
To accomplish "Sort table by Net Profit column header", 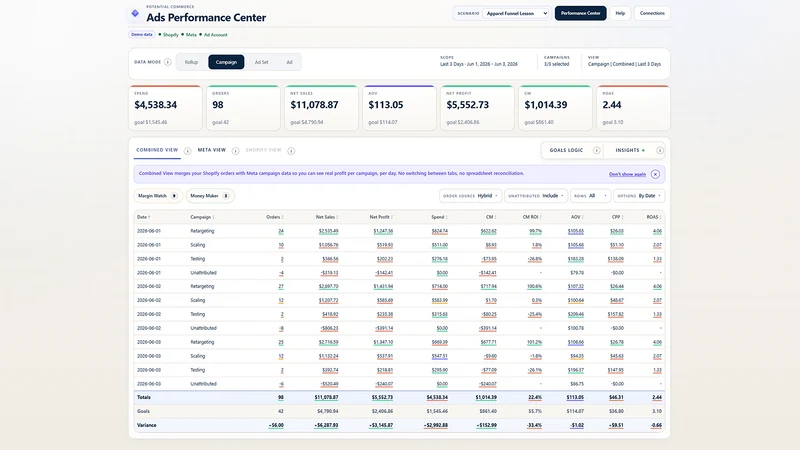I will coord(381,217).
